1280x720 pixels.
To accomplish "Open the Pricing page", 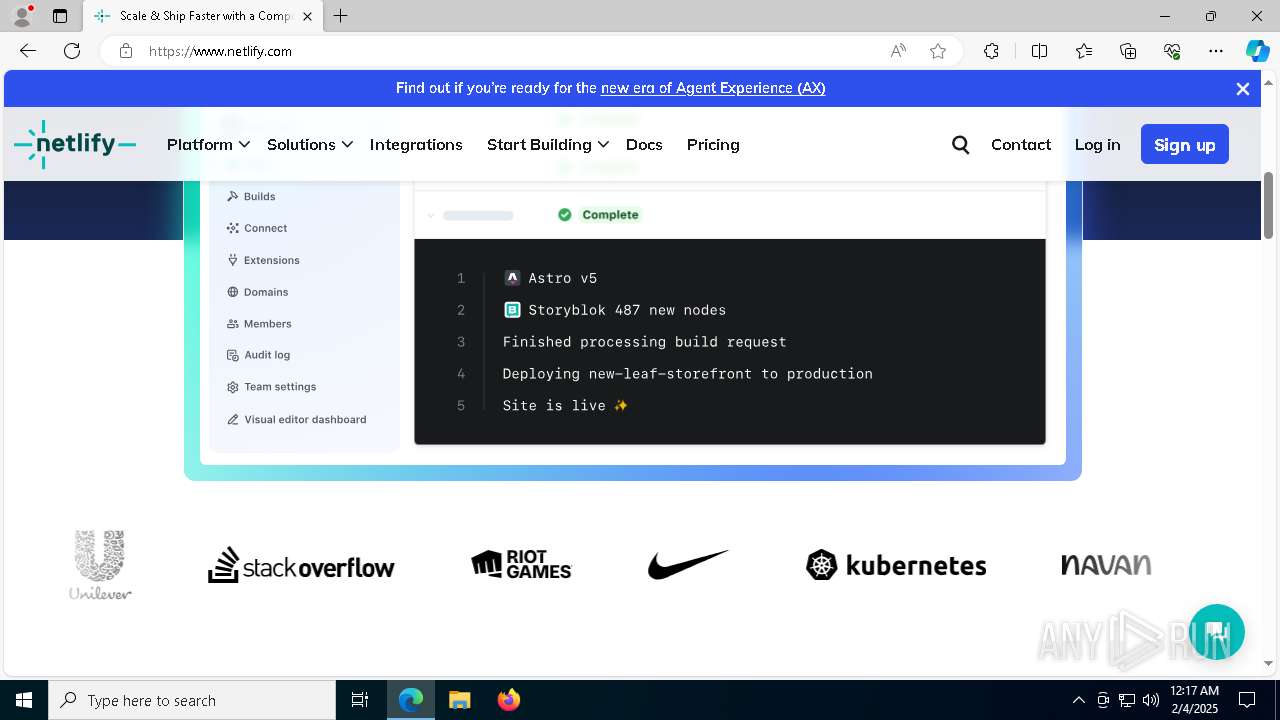I will pyautogui.click(x=713, y=145).
